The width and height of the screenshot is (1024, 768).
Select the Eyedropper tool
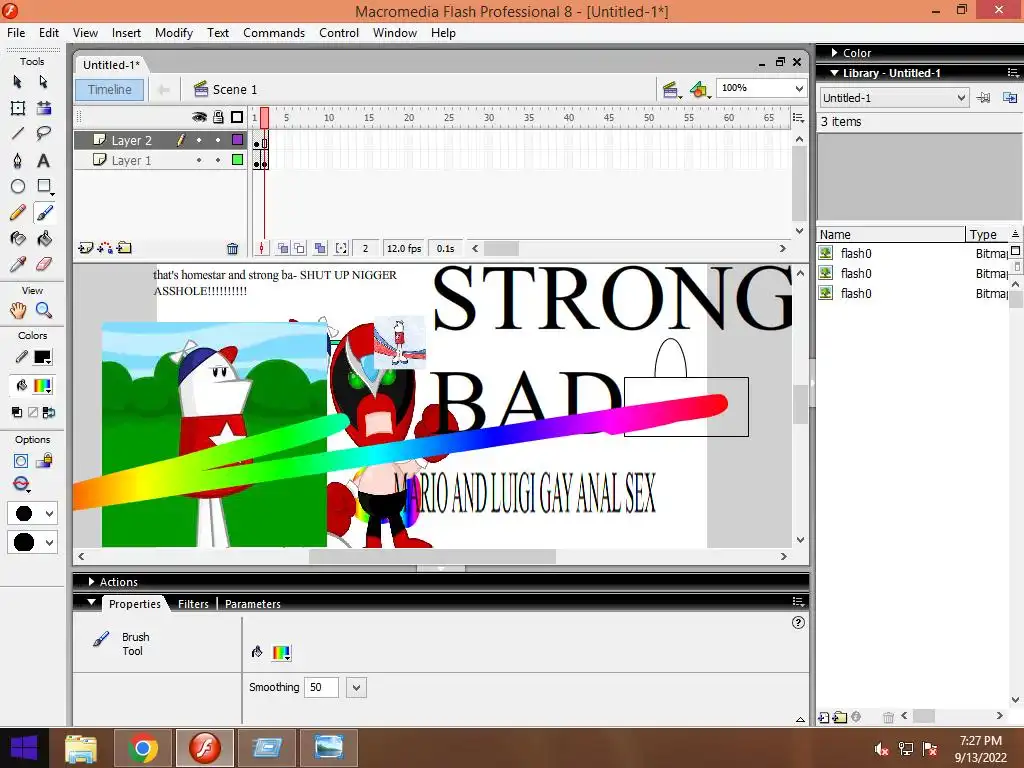18,264
